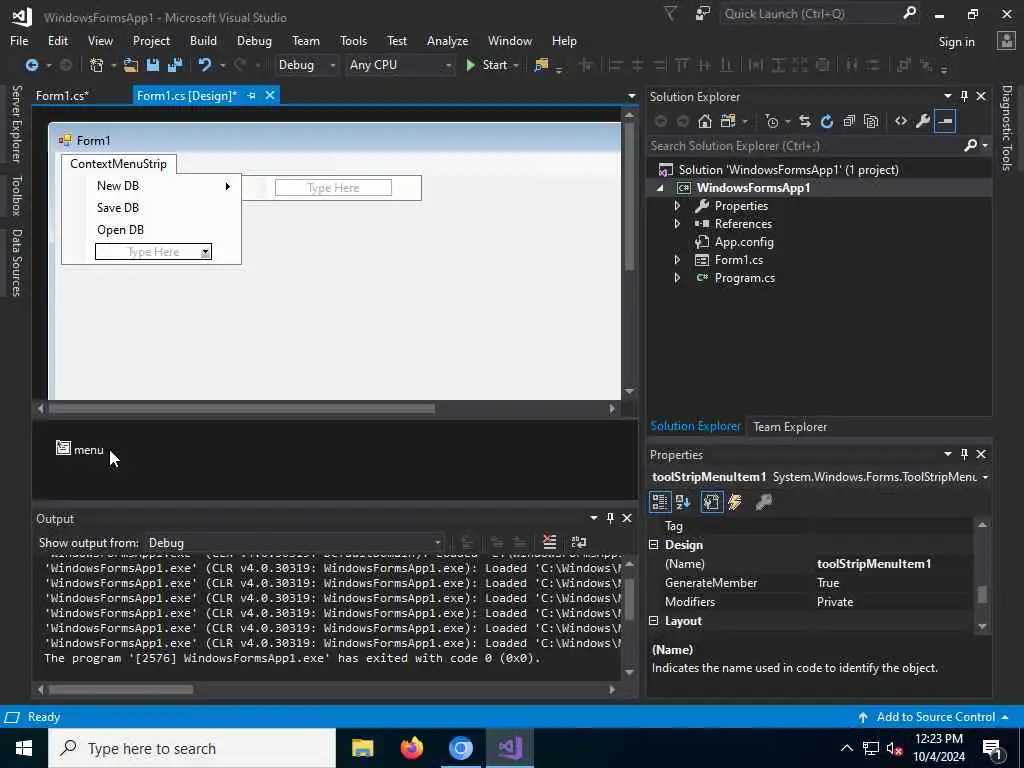The width and height of the screenshot is (1024, 768).
Task: Pin the Form1.cs [Design] tab
Action: [x=251, y=95]
